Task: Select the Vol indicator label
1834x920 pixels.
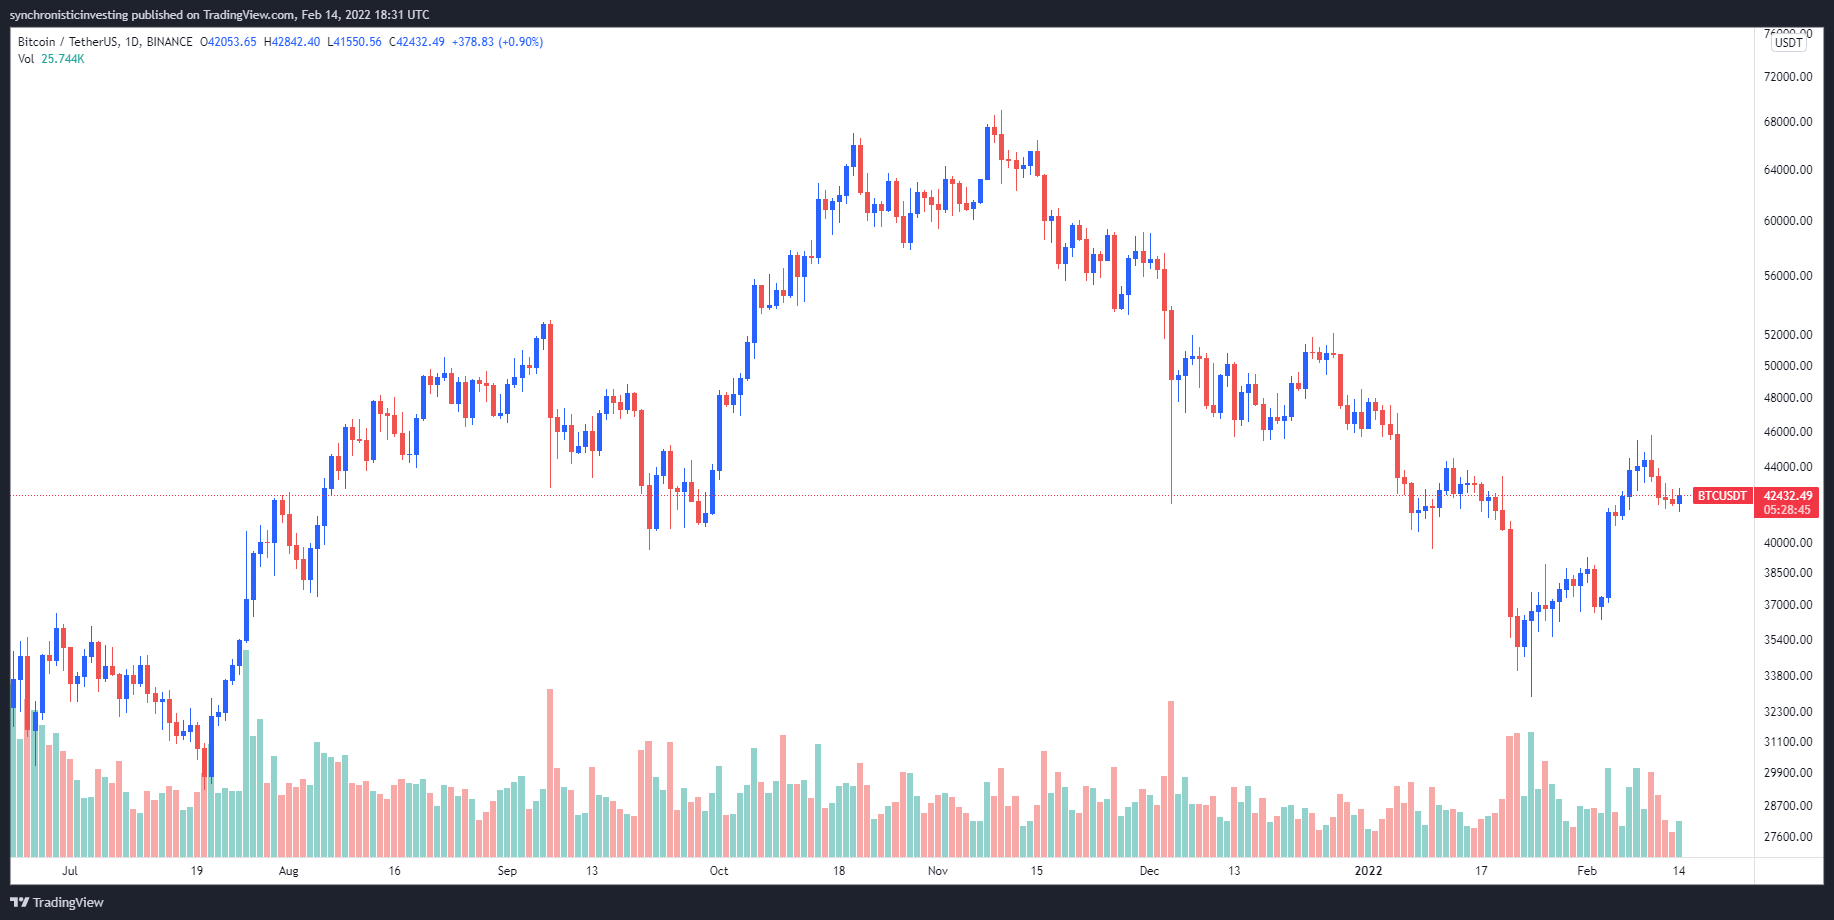Action: pyautogui.click(x=26, y=59)
